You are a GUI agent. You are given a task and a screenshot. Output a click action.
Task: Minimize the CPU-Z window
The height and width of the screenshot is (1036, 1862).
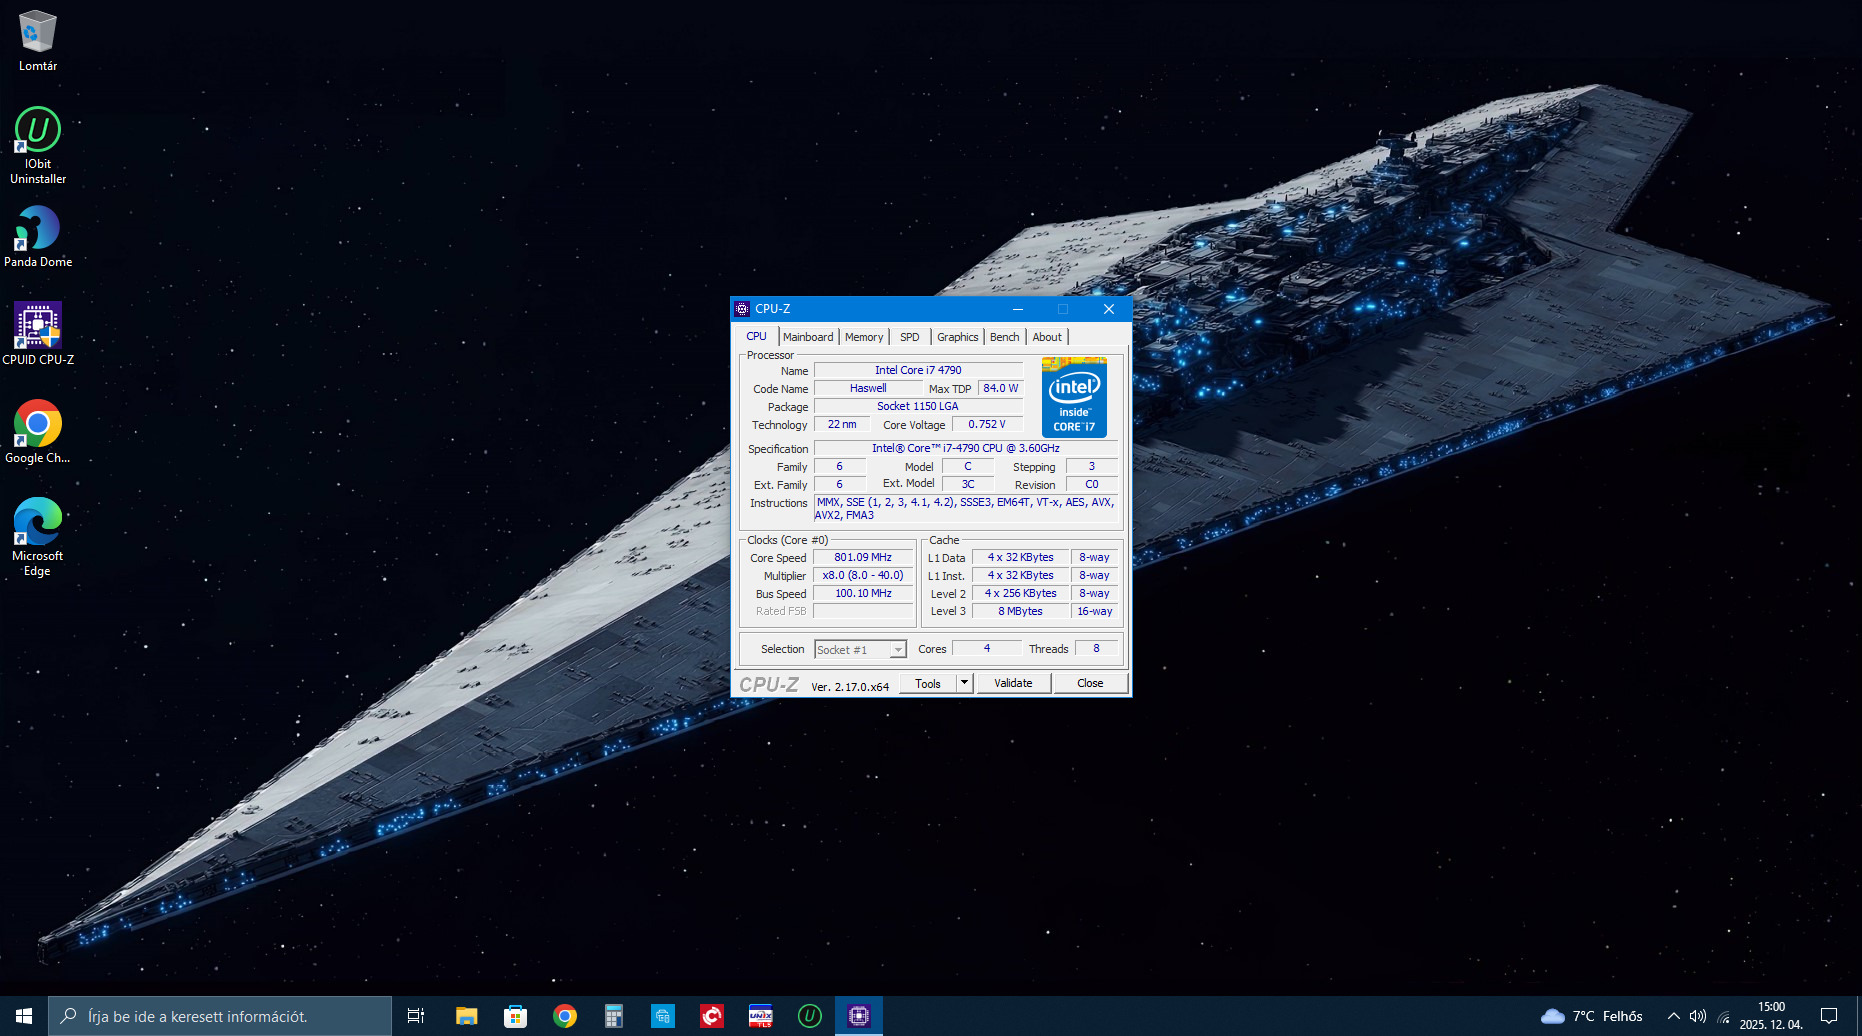1018,309
